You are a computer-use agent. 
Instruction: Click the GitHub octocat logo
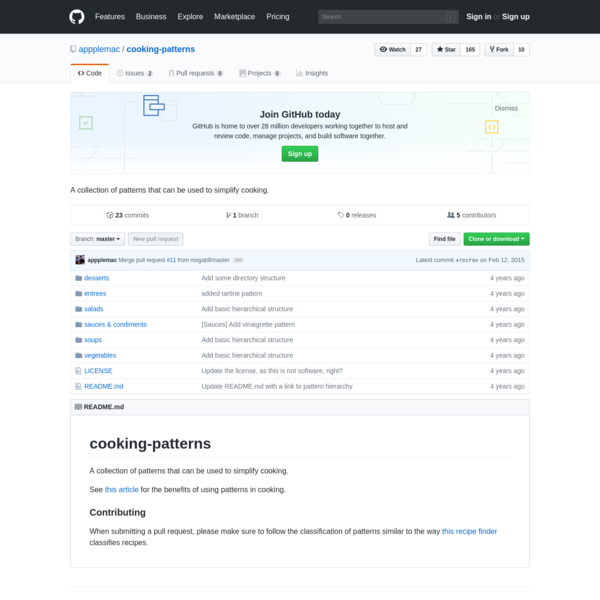tap(77, 17)
